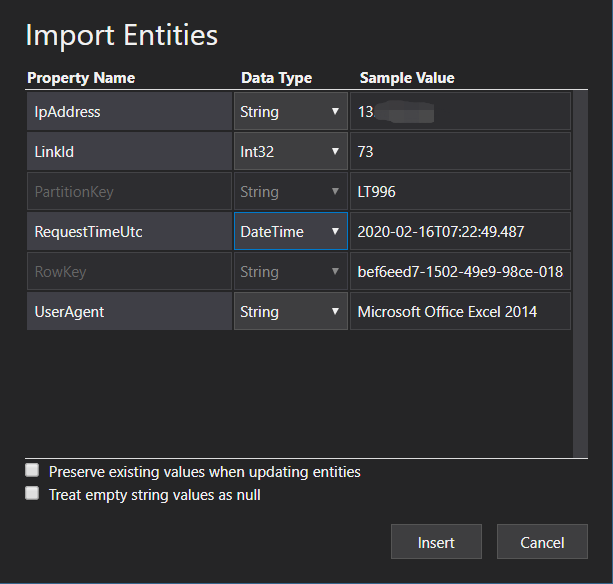Click the Data Type column header

click(x=277, y=78)
